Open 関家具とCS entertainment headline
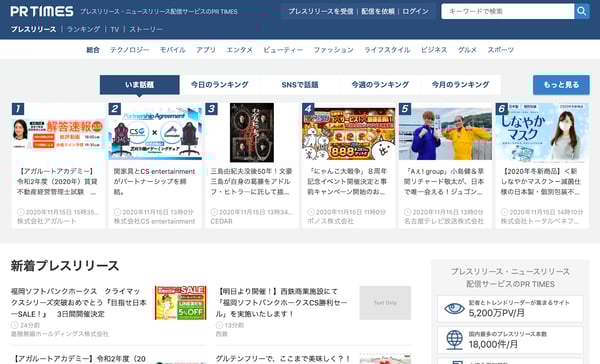 tap(155, 181)
